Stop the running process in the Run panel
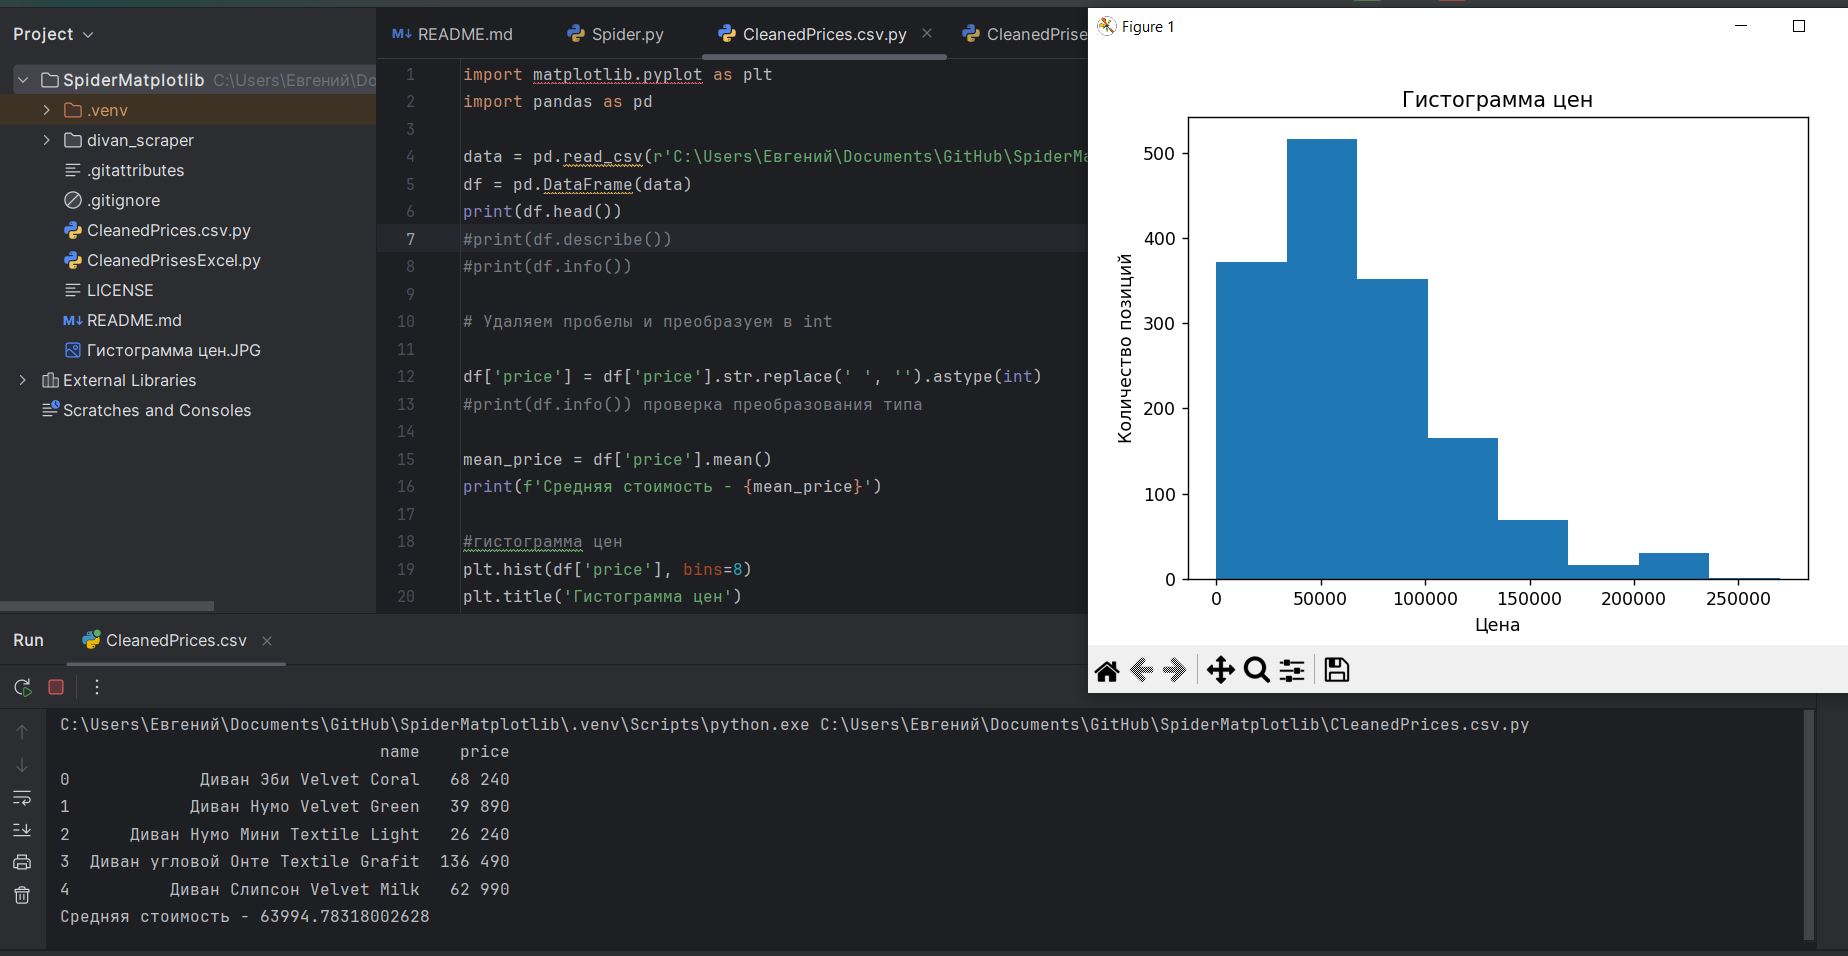Screen dimensions: 1848x956 [x=56, y=687]
